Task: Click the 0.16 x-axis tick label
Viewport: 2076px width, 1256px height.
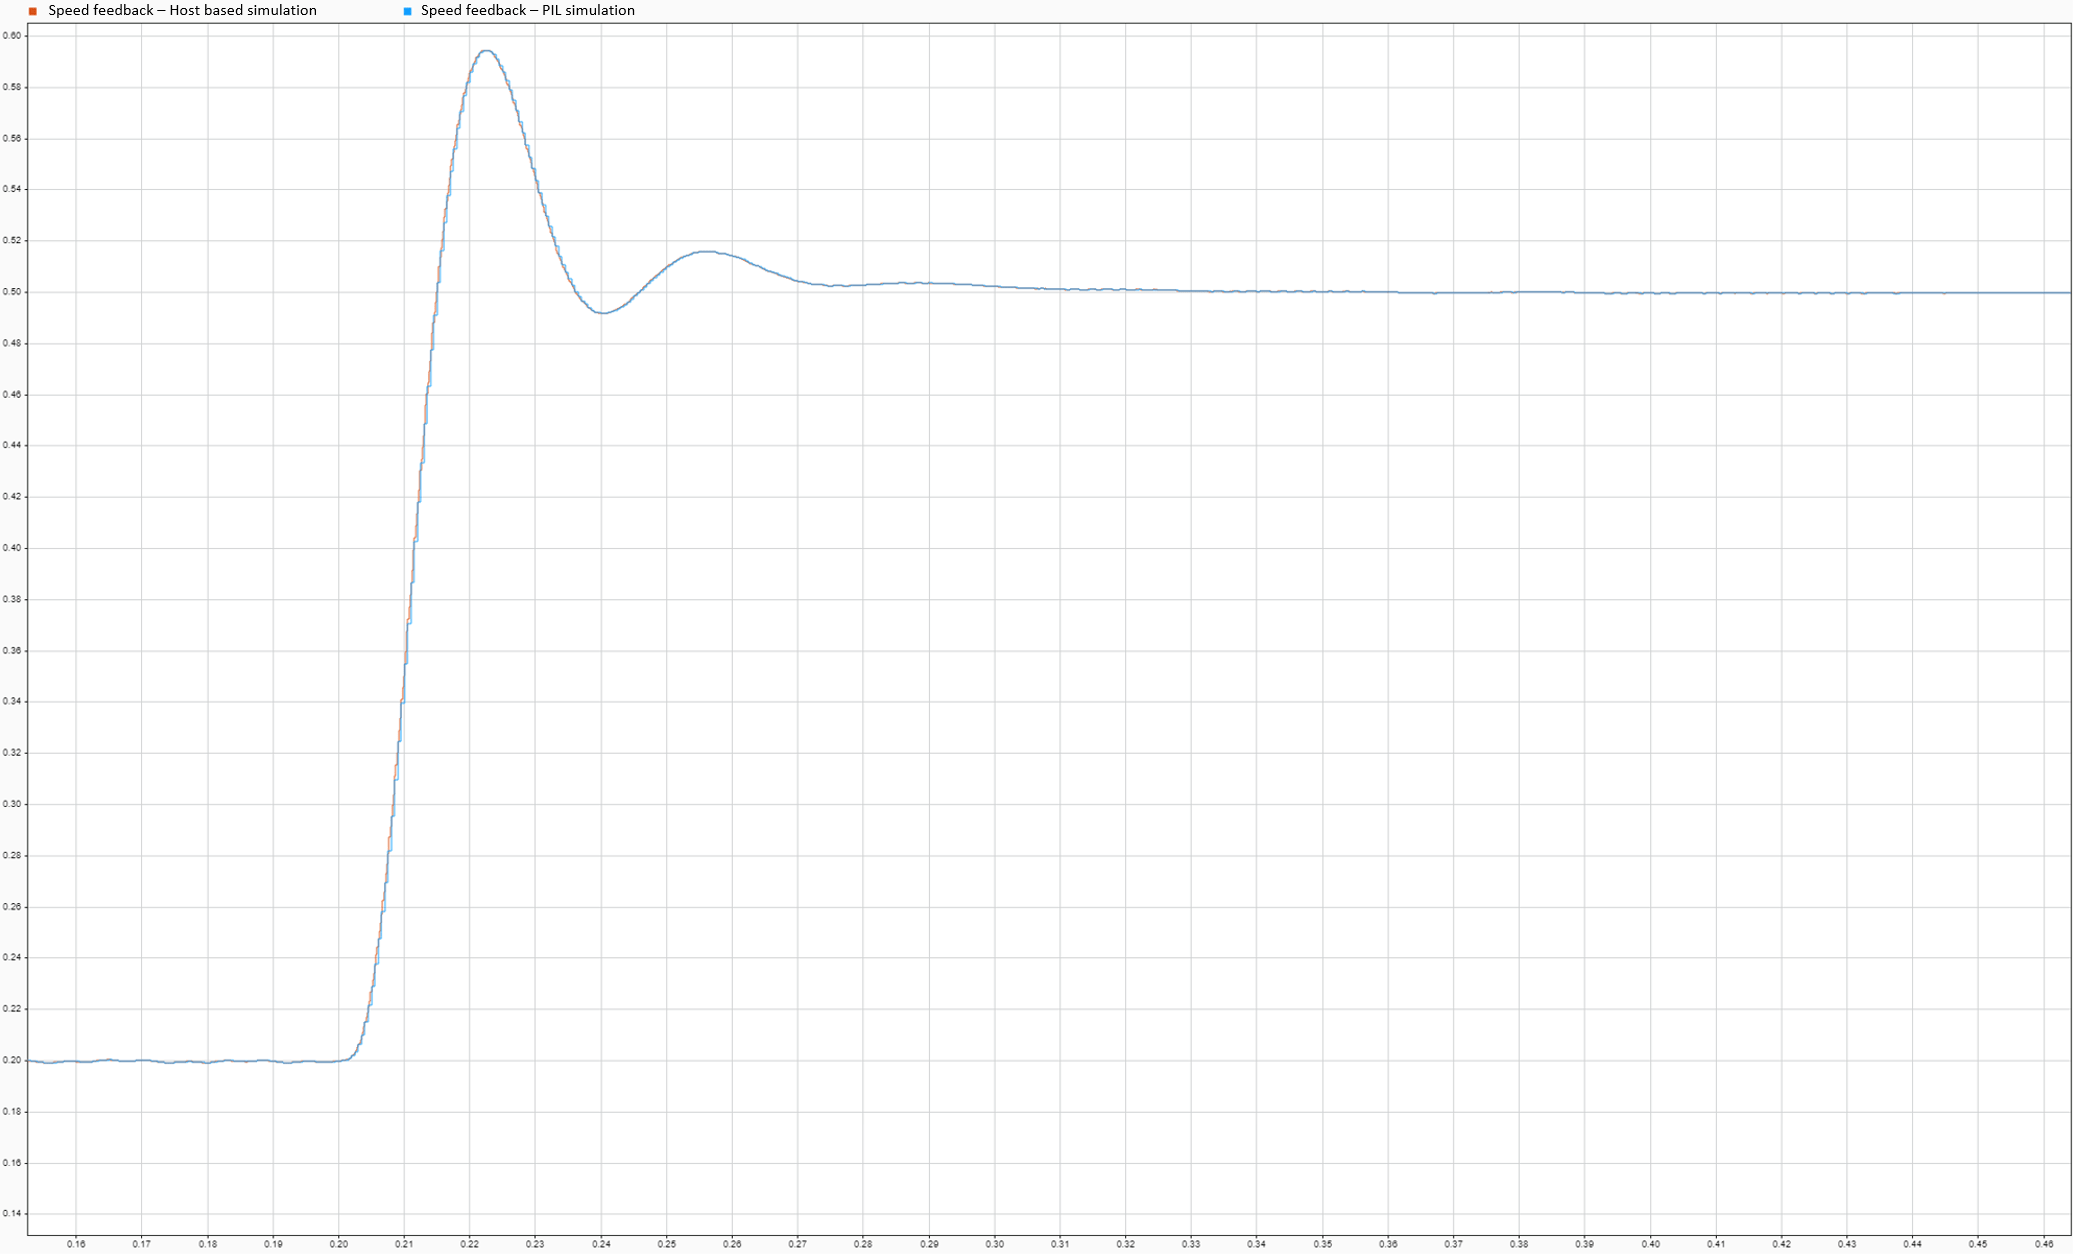Action: (x=76, y=1244)
